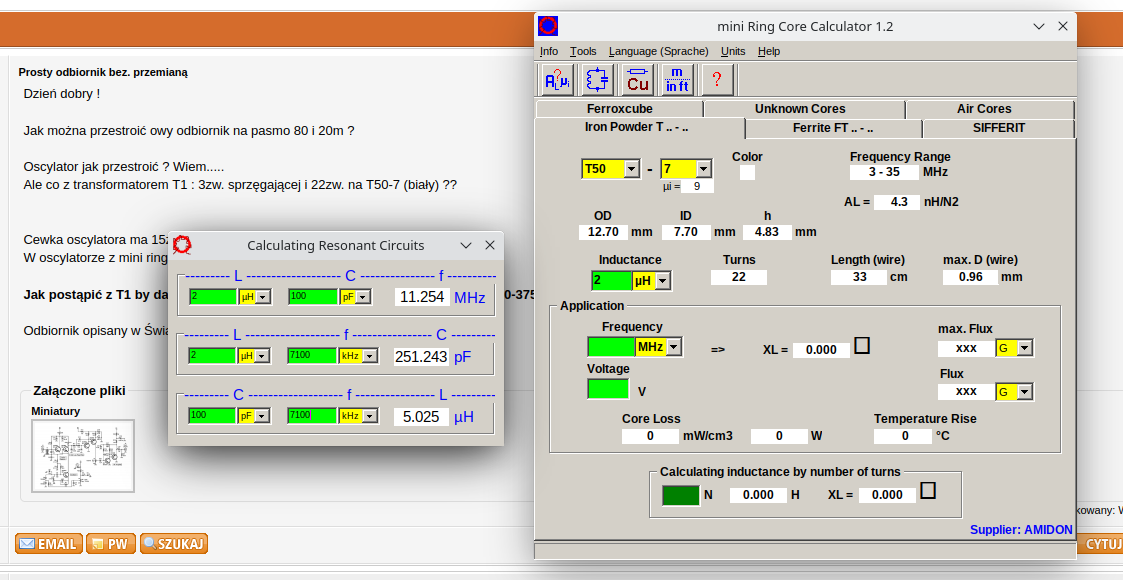Click the SZUKAJ search button
Image resolution: width=1123 pixels, height=580 pixels.
tap(174, 544)
